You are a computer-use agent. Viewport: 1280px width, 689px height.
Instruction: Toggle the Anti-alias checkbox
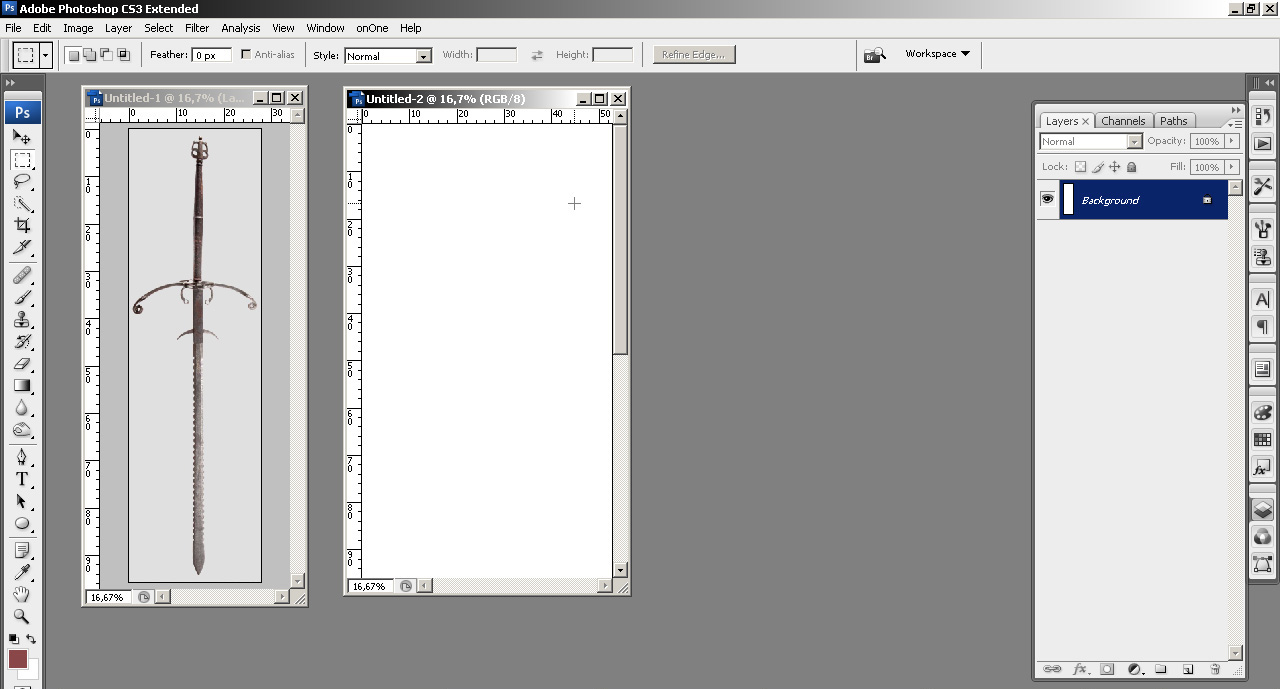click(246, 55)
